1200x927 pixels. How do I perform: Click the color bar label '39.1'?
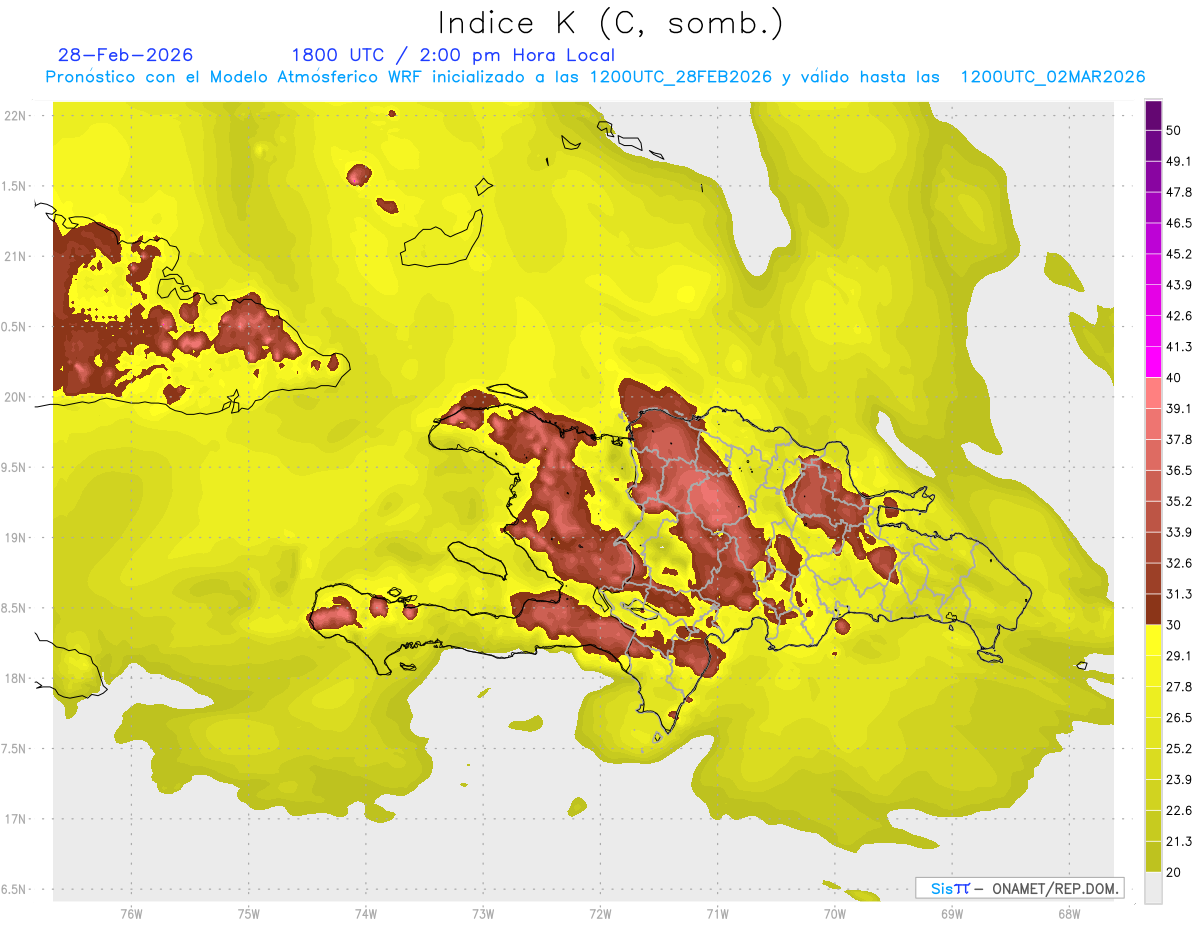[x=1179, y=409]
